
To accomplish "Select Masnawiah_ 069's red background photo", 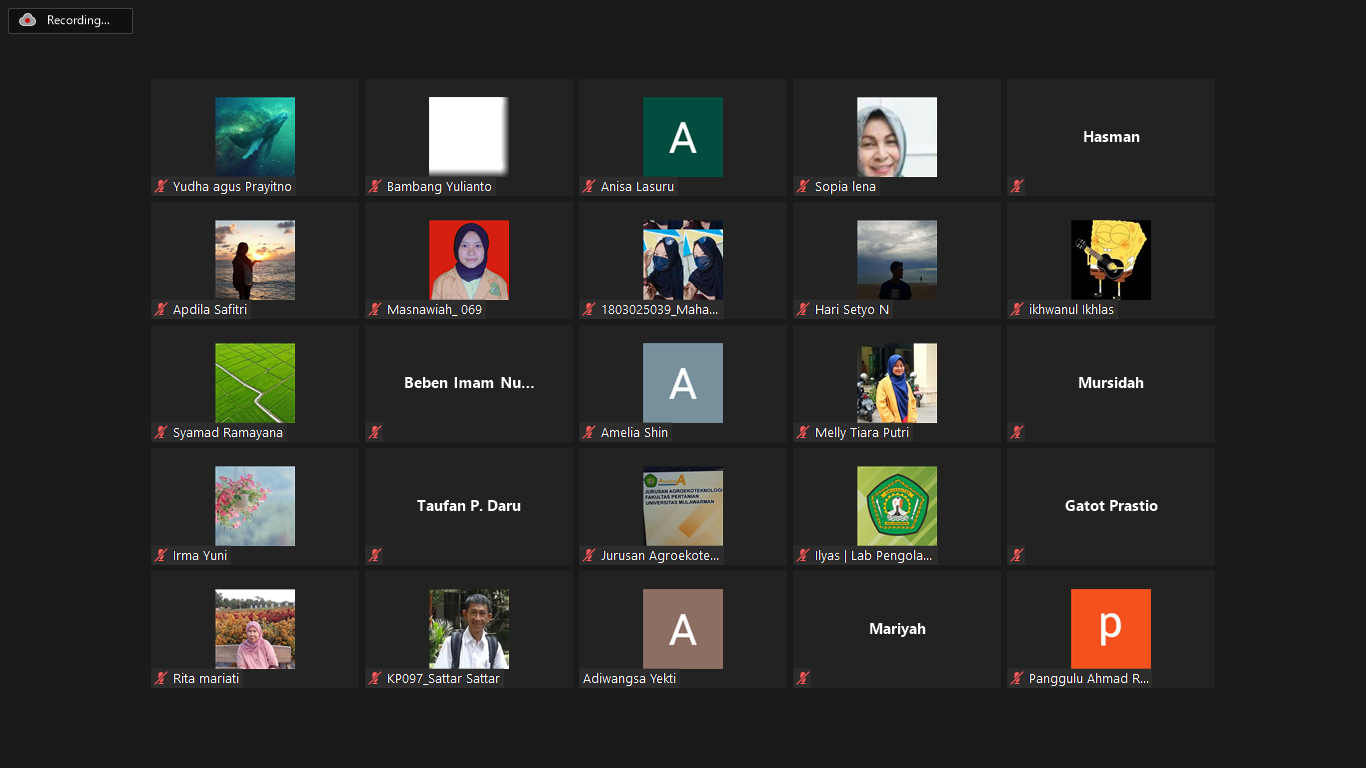I will click(x=469, y=260).
